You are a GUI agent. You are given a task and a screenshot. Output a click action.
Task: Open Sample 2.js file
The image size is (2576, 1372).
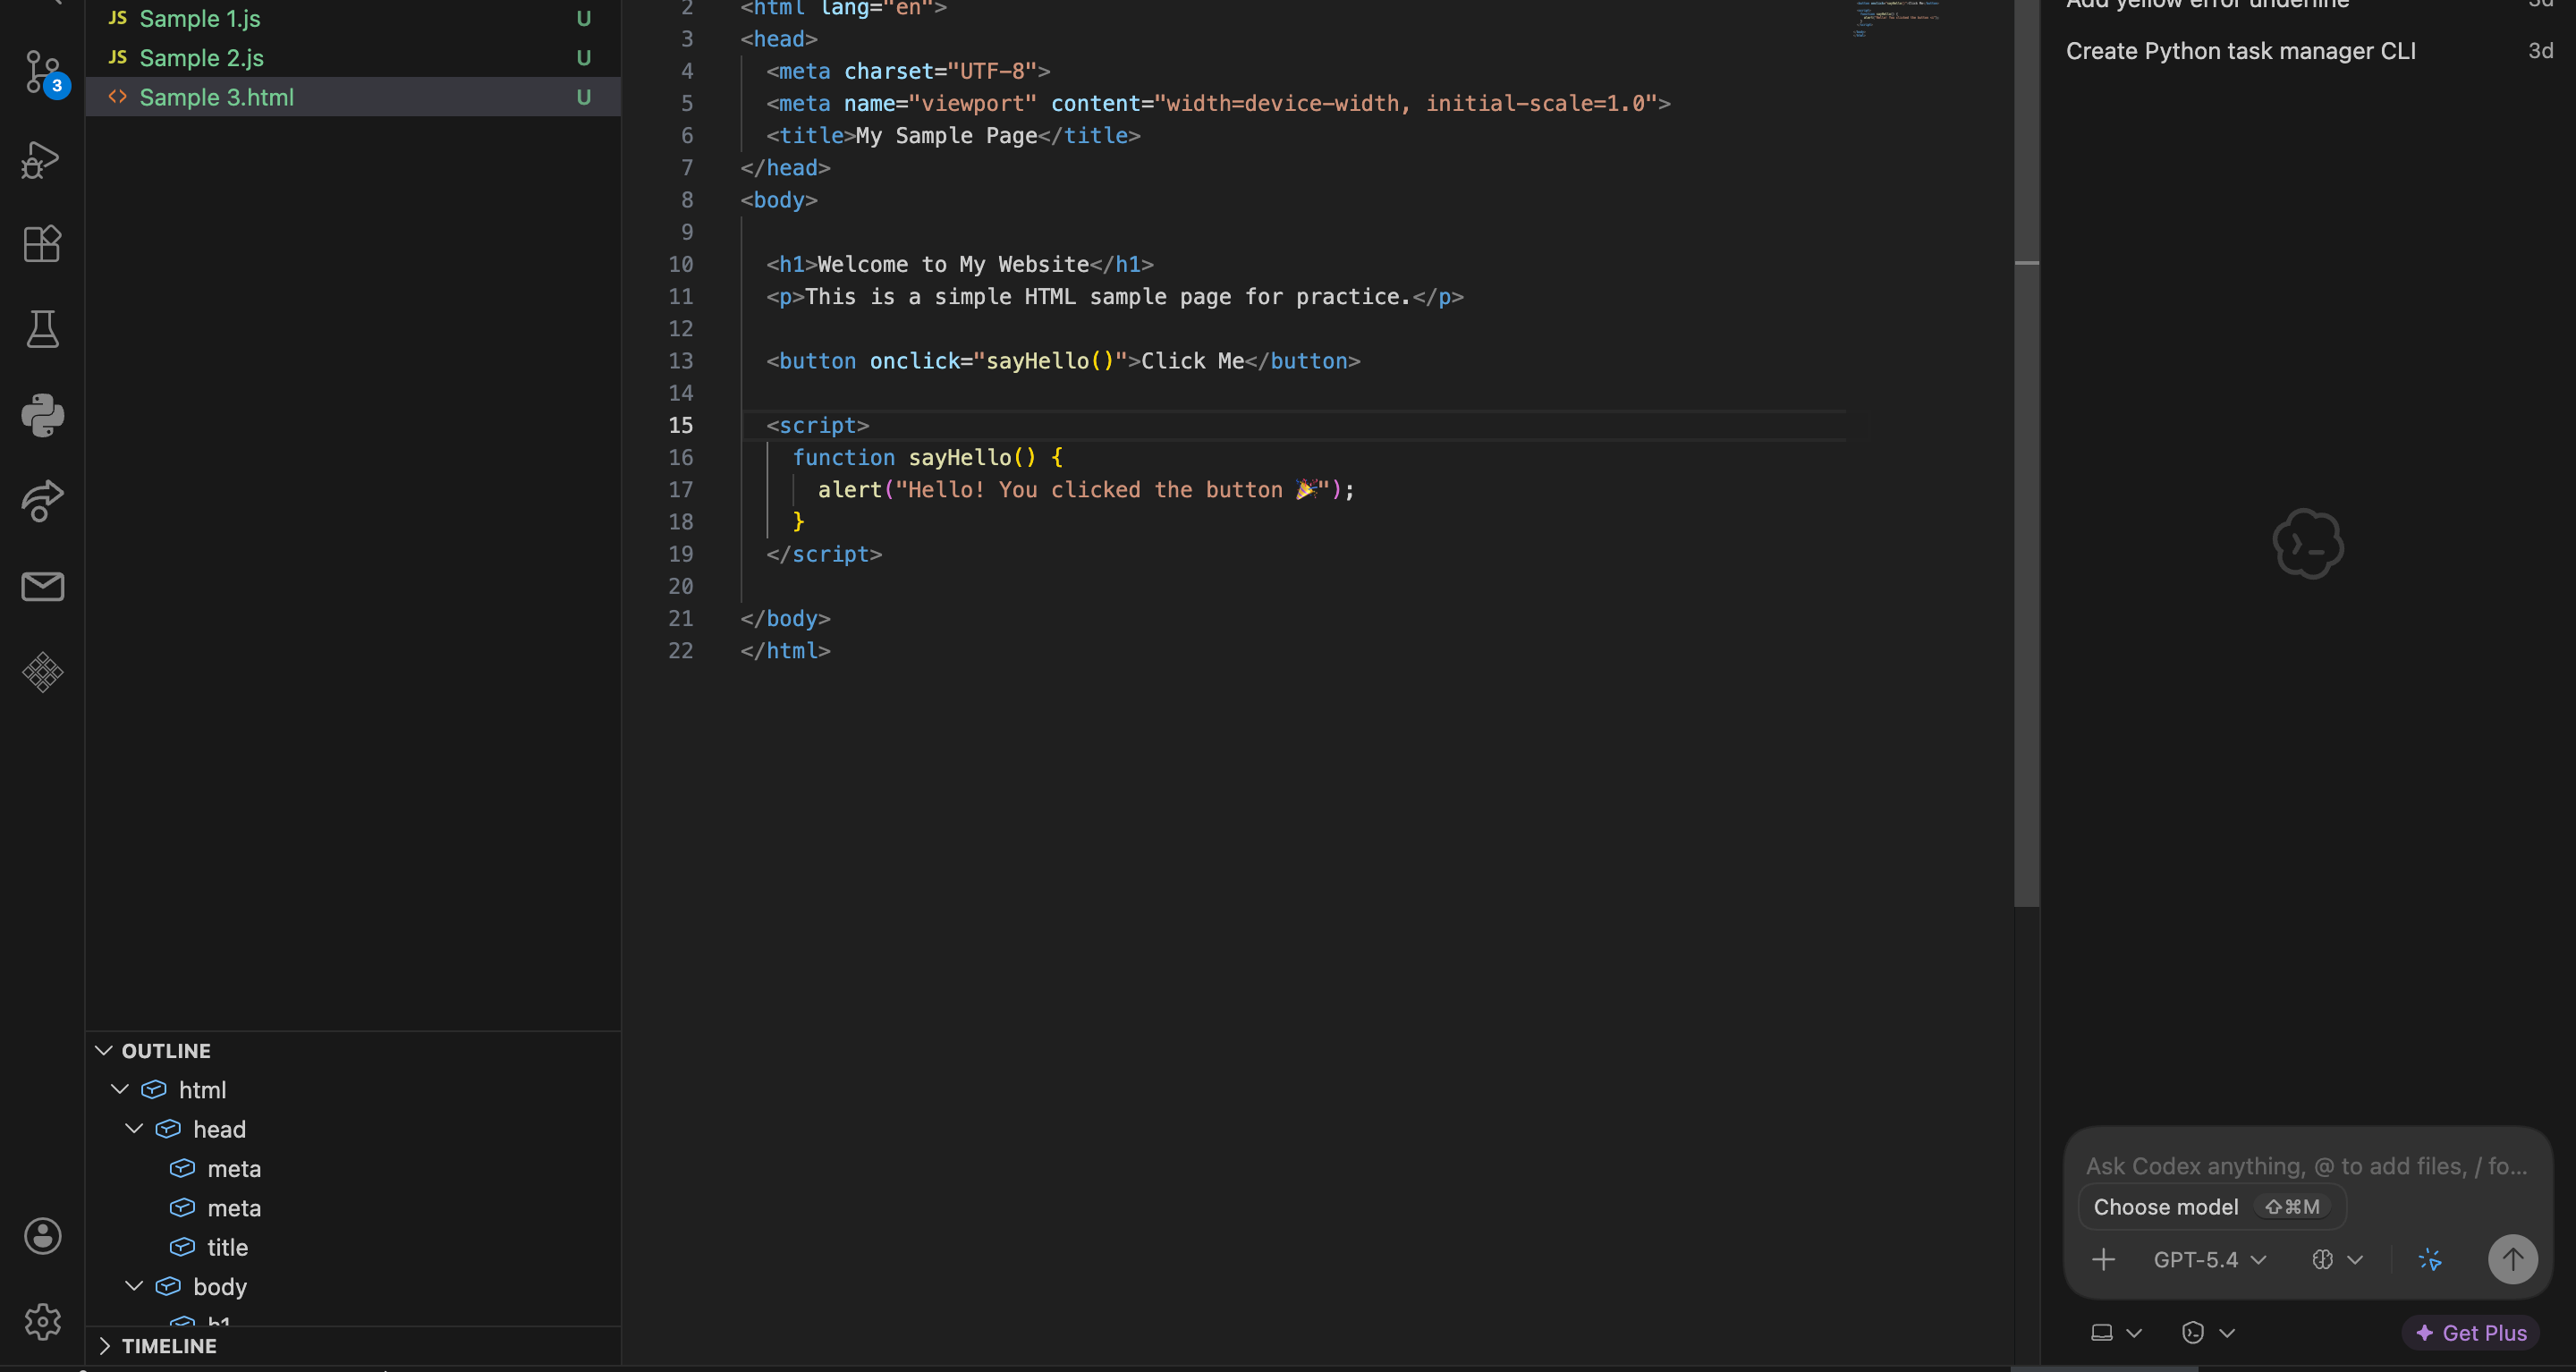click(201, 58)
